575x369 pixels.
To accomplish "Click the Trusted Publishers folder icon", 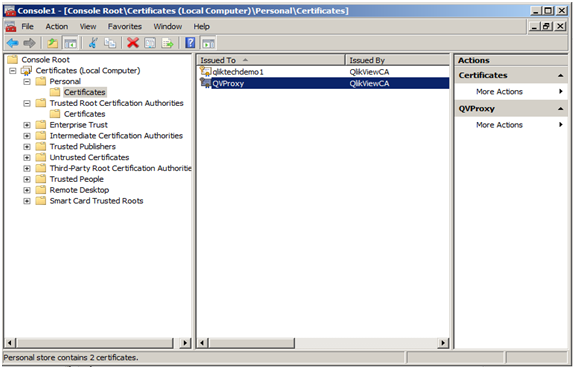I will click(x=41, y=146).
